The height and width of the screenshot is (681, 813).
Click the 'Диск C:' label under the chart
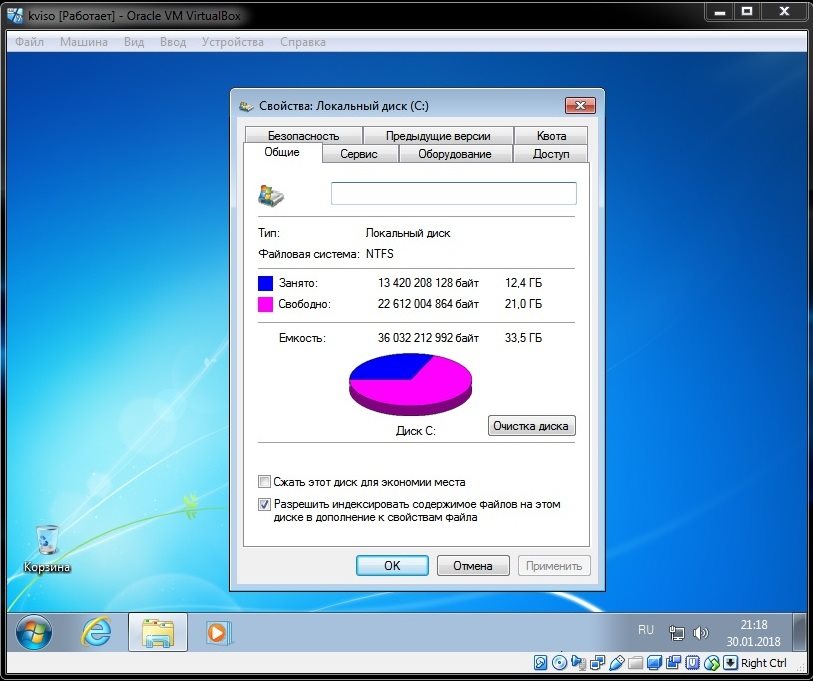point(416,430)
